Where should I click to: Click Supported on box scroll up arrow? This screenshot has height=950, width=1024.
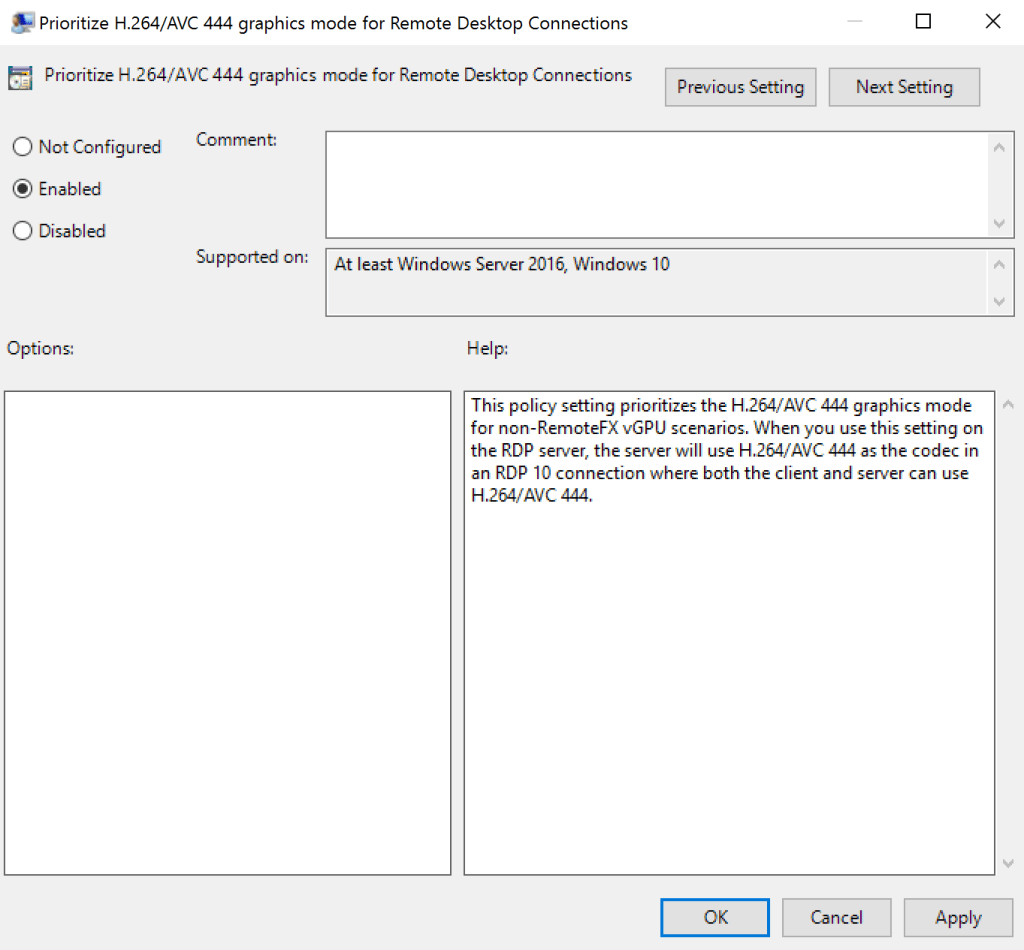999,265
